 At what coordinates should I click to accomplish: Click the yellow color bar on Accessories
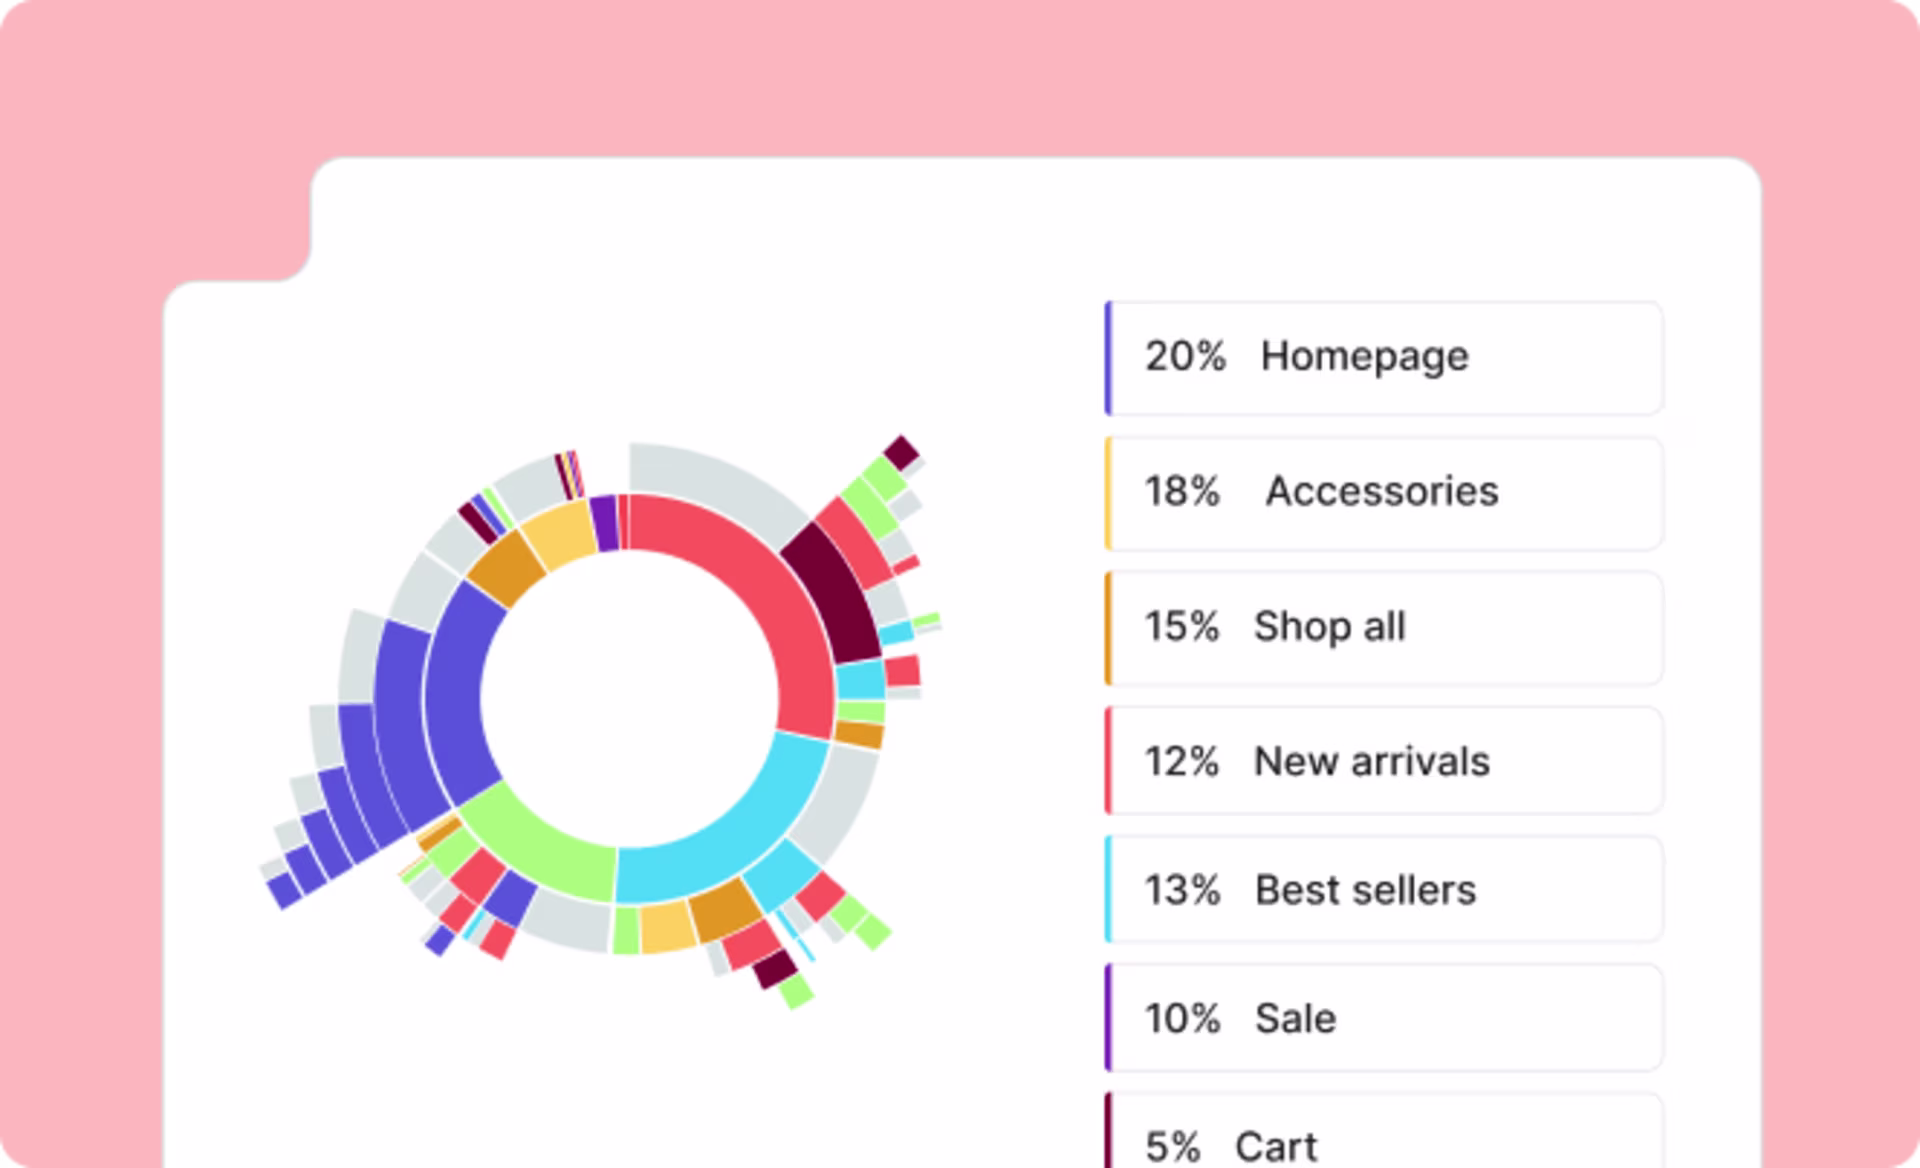(1108, 492)
